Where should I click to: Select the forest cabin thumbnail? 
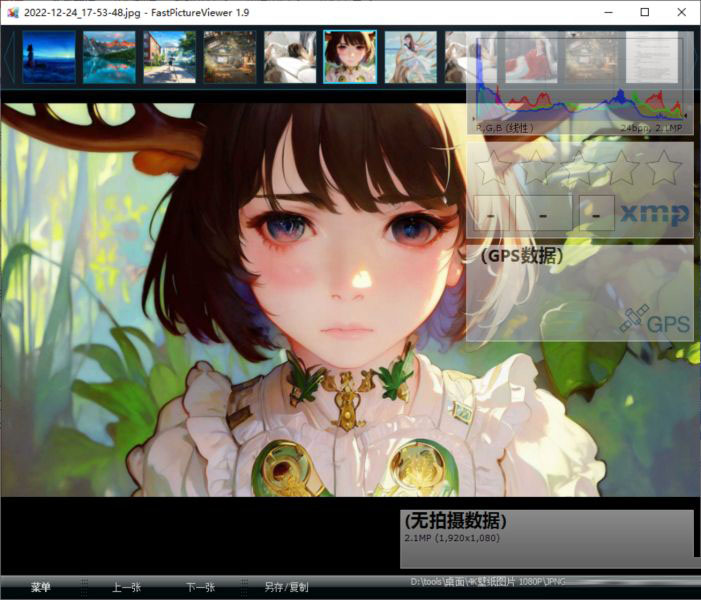click(x=230, y=57)
